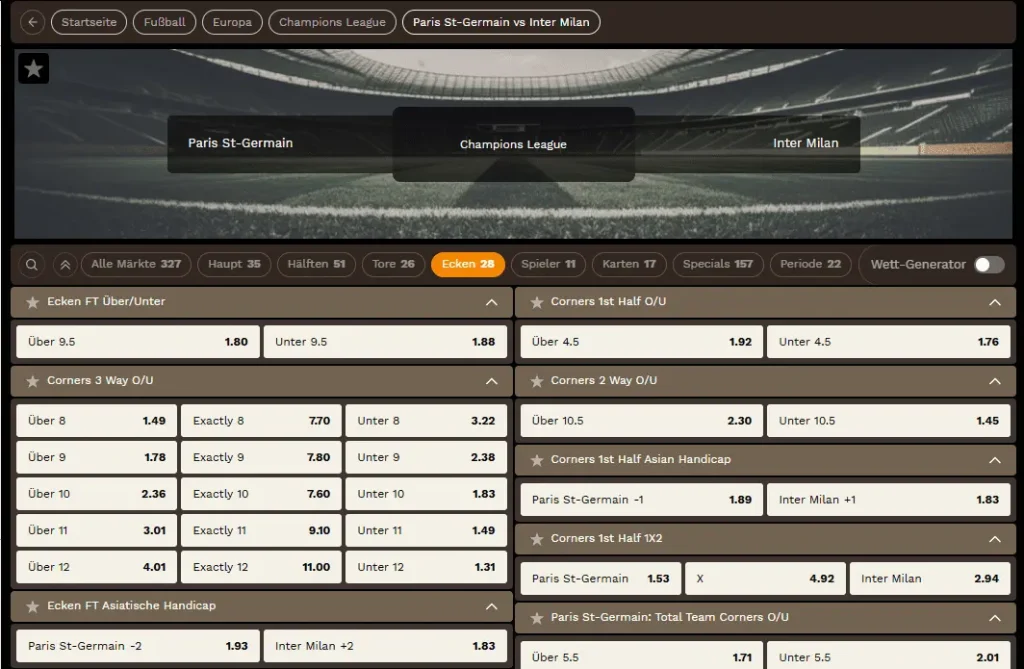Star the Corners 1st Half 1X2 market
The width and height of the screenshot is (1024, 669).
[537, 539]
